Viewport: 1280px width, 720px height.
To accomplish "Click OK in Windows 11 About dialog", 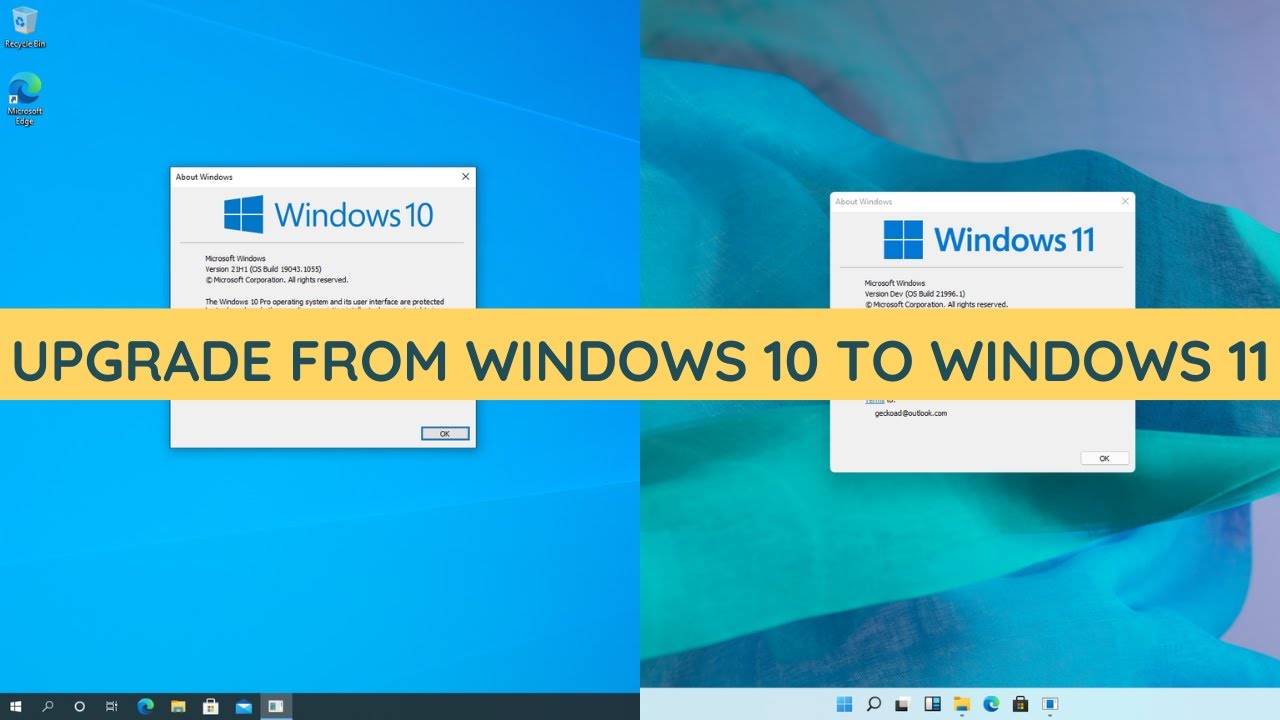I will tap(1105, 458).
